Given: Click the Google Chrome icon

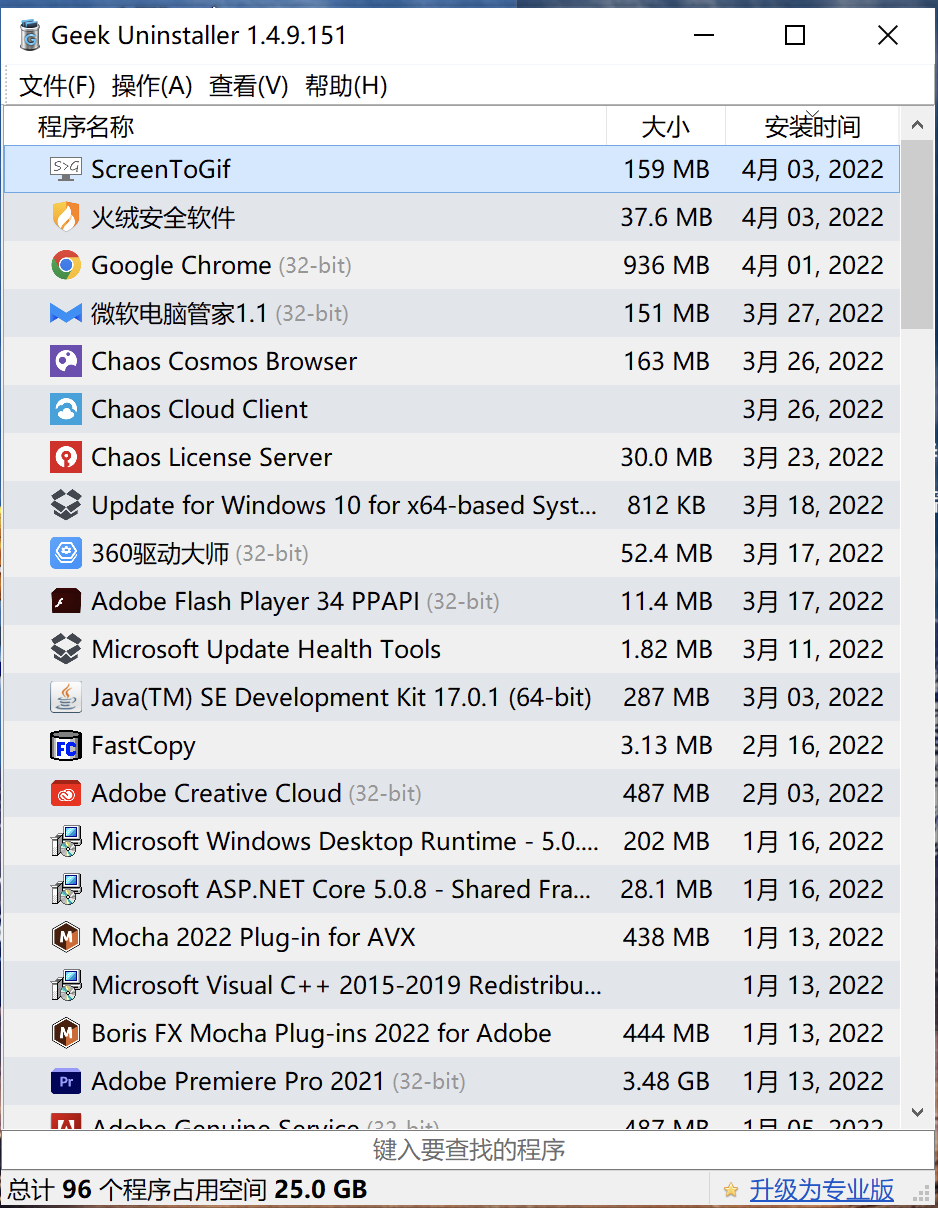Looking at the screenshot, I should [66, 265].
